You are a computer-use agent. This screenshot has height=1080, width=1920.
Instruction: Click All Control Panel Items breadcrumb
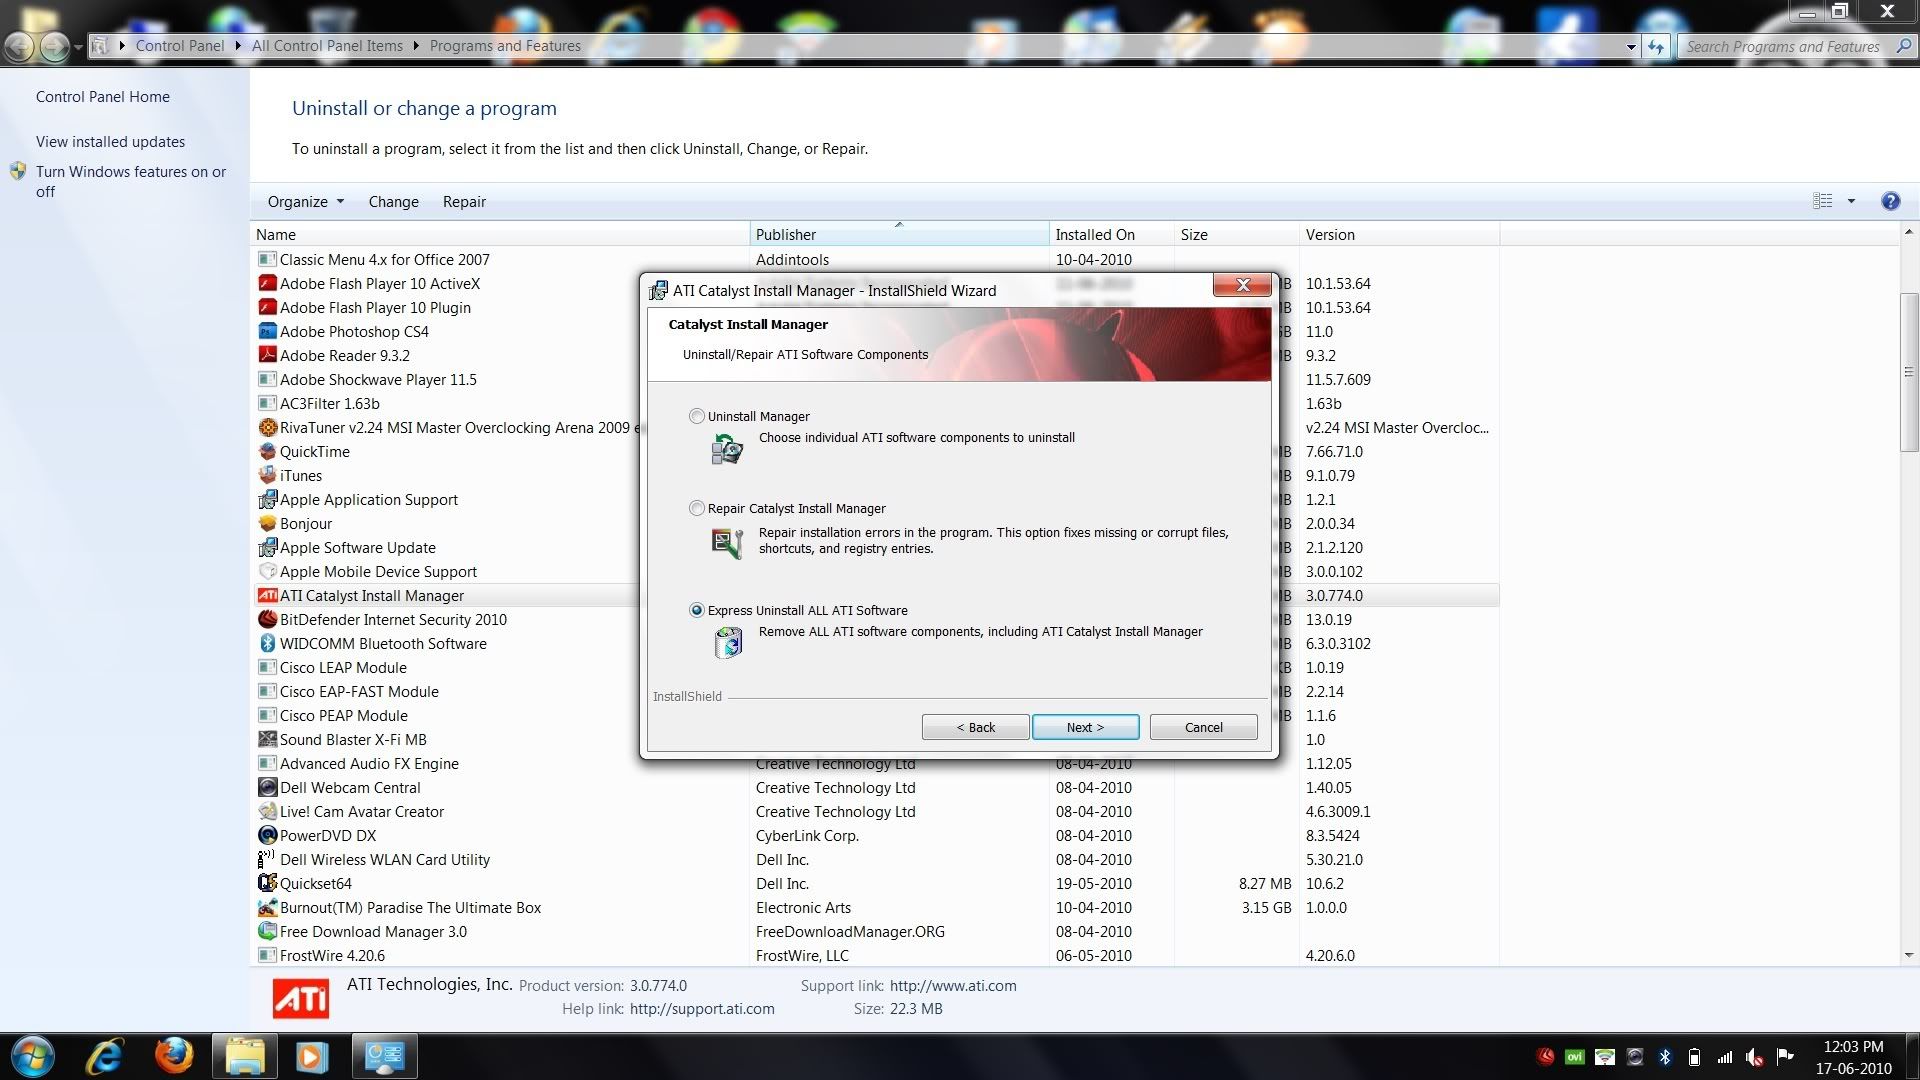[327, 46]
